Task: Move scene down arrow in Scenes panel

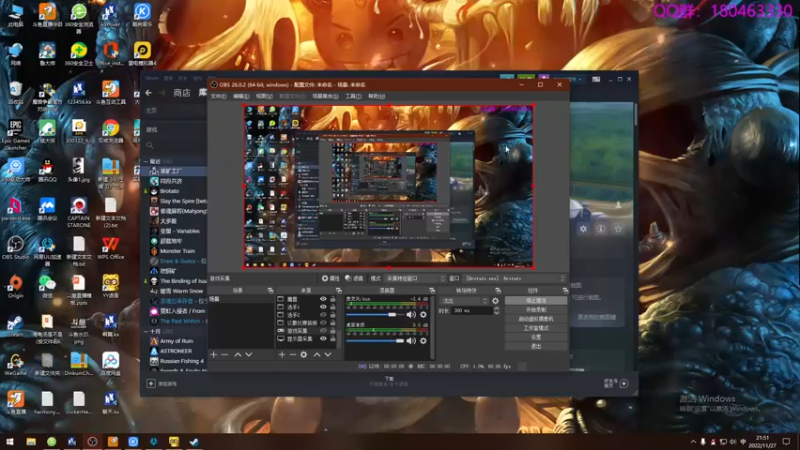Action: click(248, 355)
